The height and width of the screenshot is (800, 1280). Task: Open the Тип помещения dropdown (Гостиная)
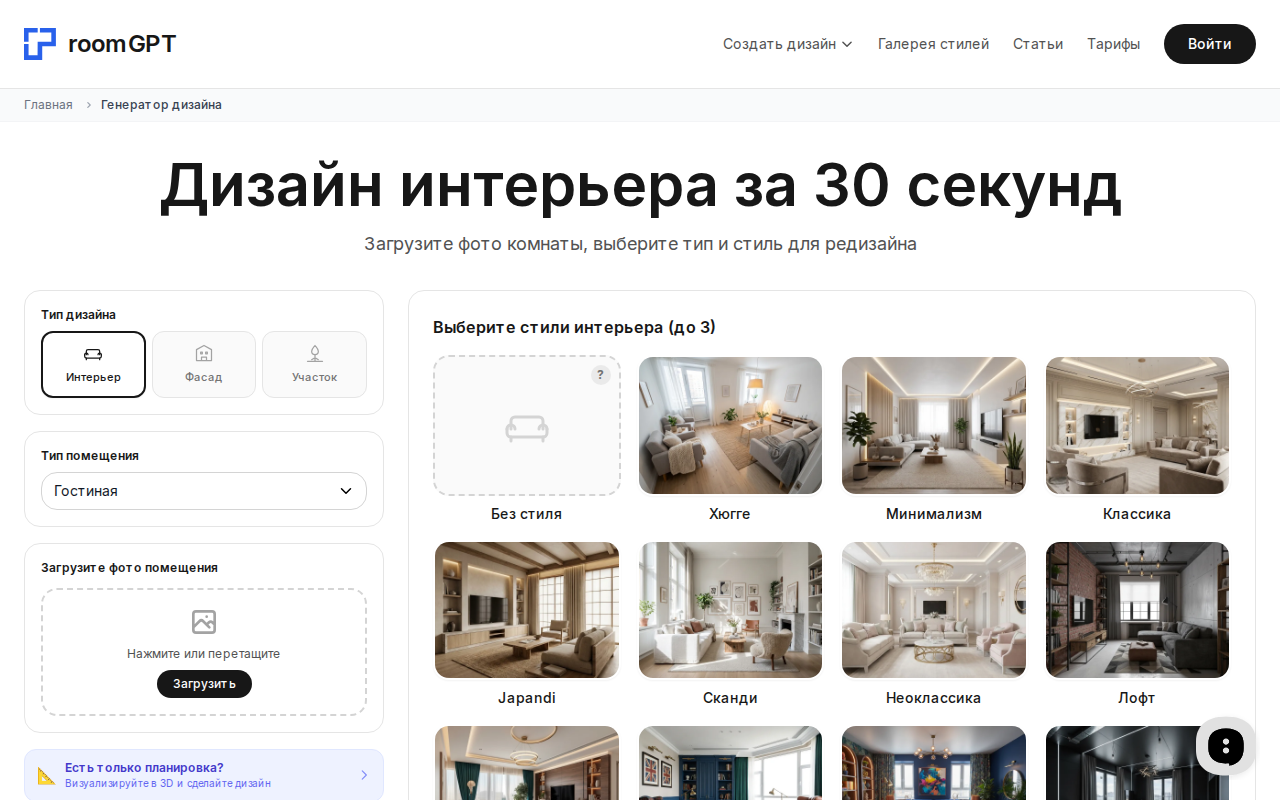click(x=204, y=491)
